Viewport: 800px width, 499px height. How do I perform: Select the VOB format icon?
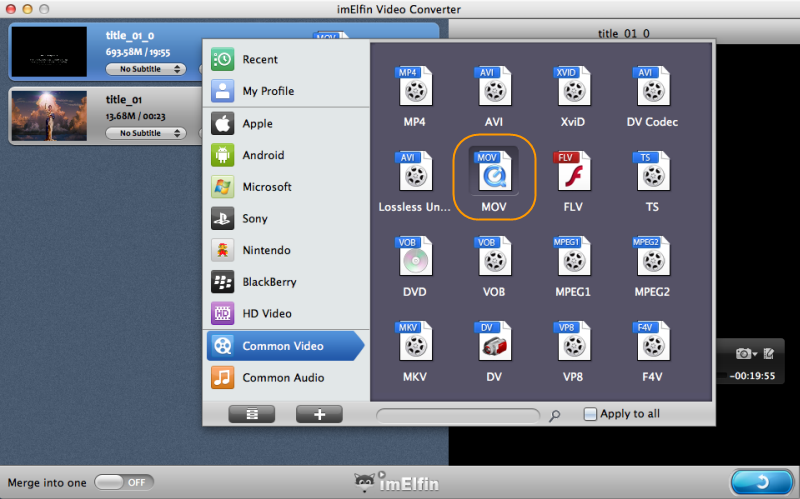494,257
